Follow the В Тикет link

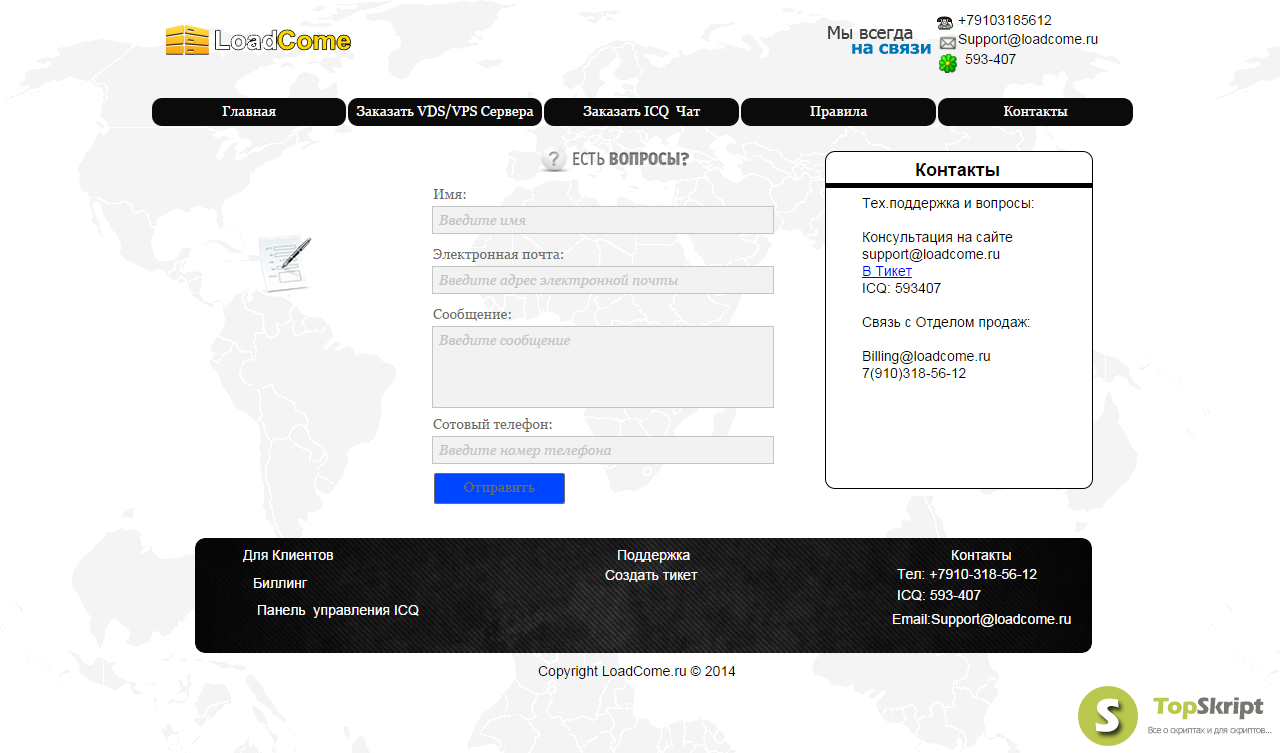887,271
